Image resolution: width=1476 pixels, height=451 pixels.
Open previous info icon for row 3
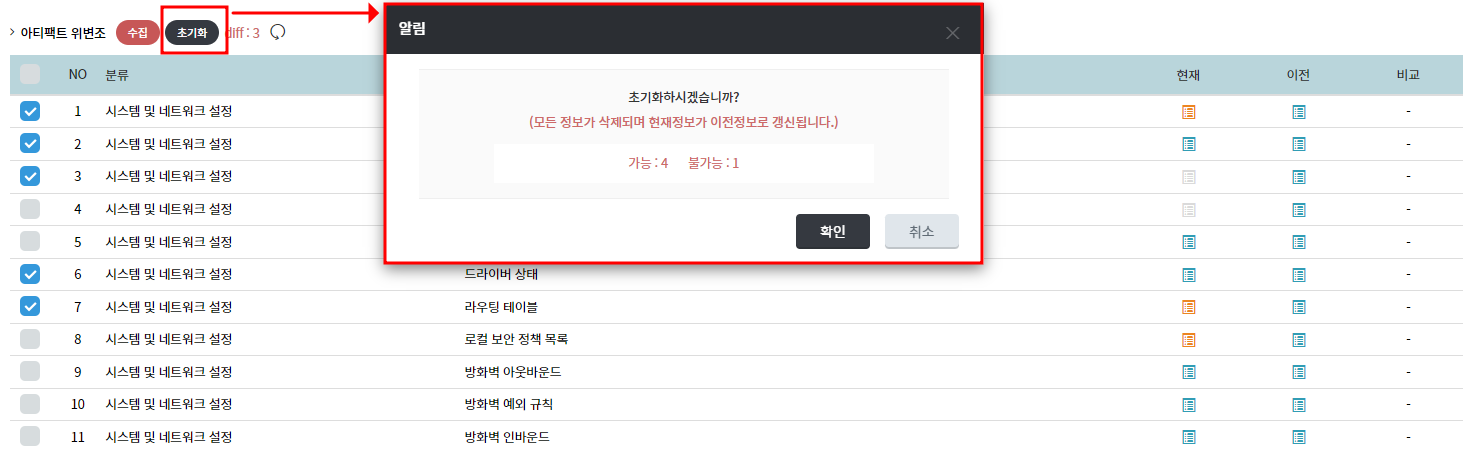pos(1299,177)
